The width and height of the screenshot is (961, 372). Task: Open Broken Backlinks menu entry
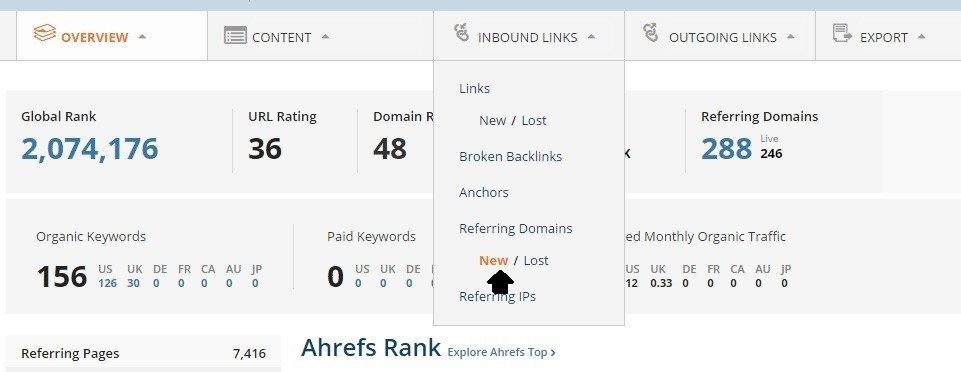click(511, 156)
